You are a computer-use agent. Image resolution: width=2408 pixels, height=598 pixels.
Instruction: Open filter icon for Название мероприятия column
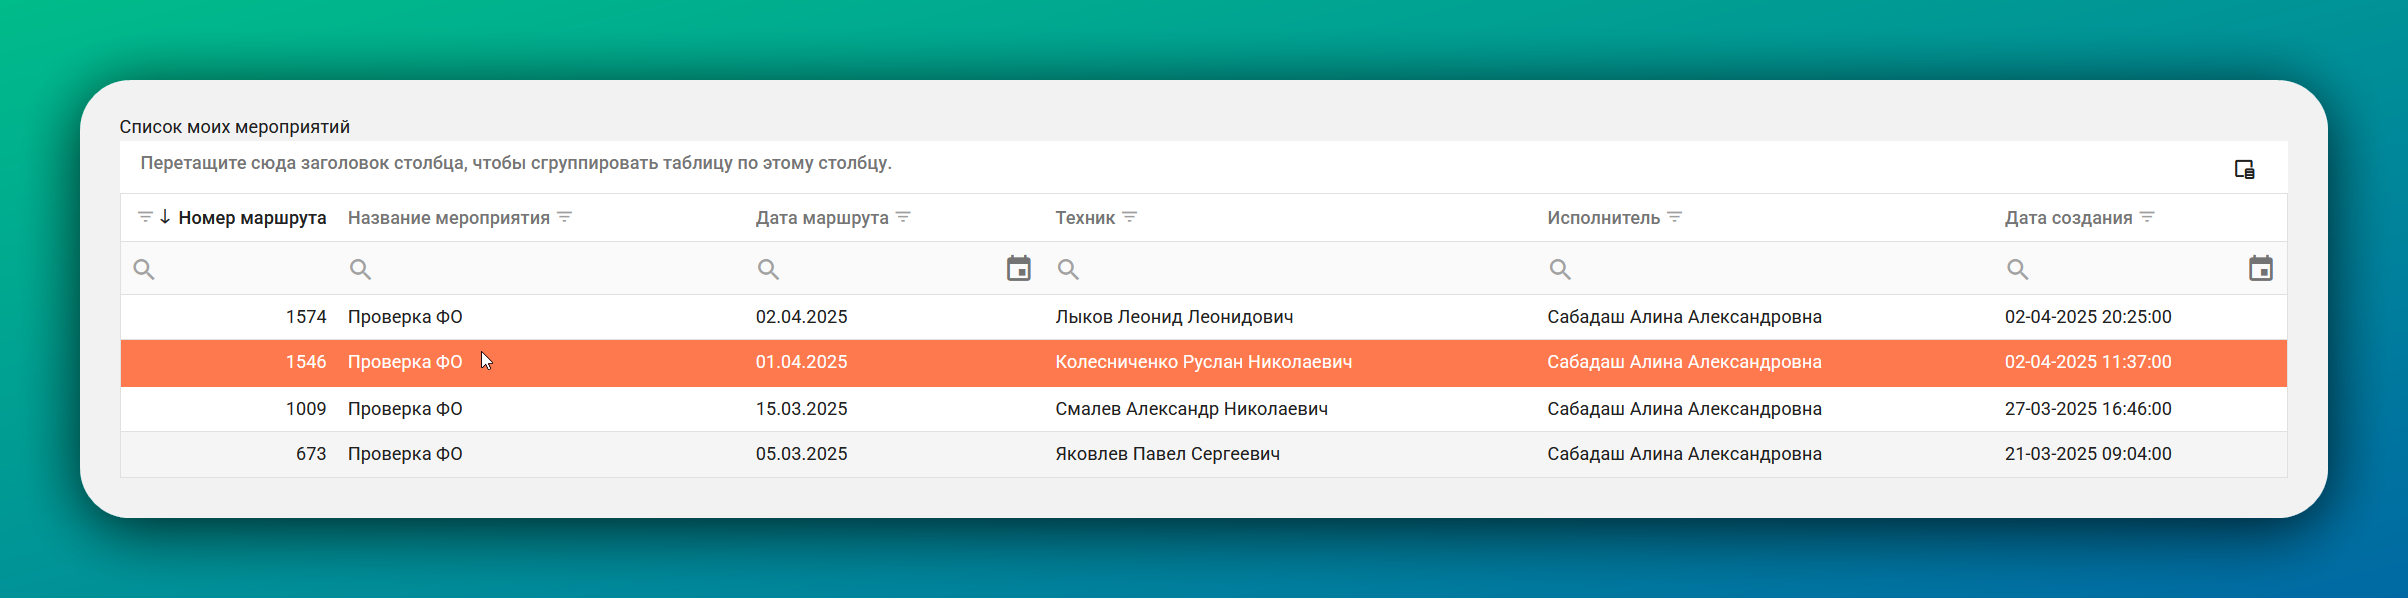pyautogui.click(x=564, y=217)
